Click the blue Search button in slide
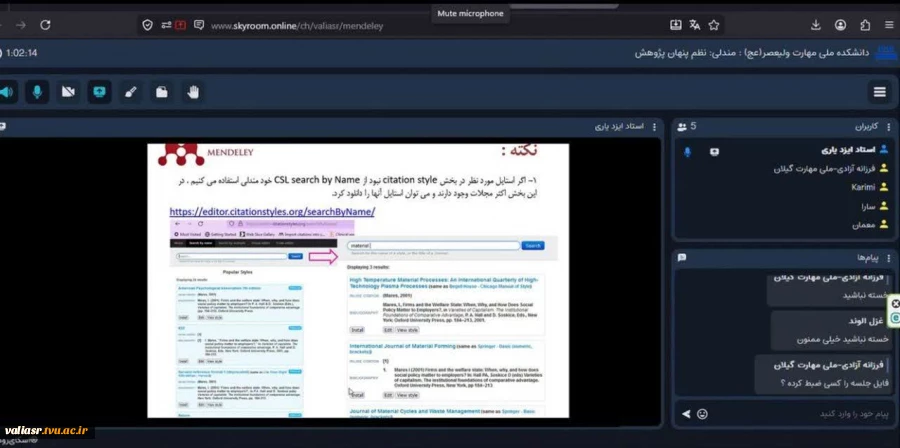 pos(533,246)
